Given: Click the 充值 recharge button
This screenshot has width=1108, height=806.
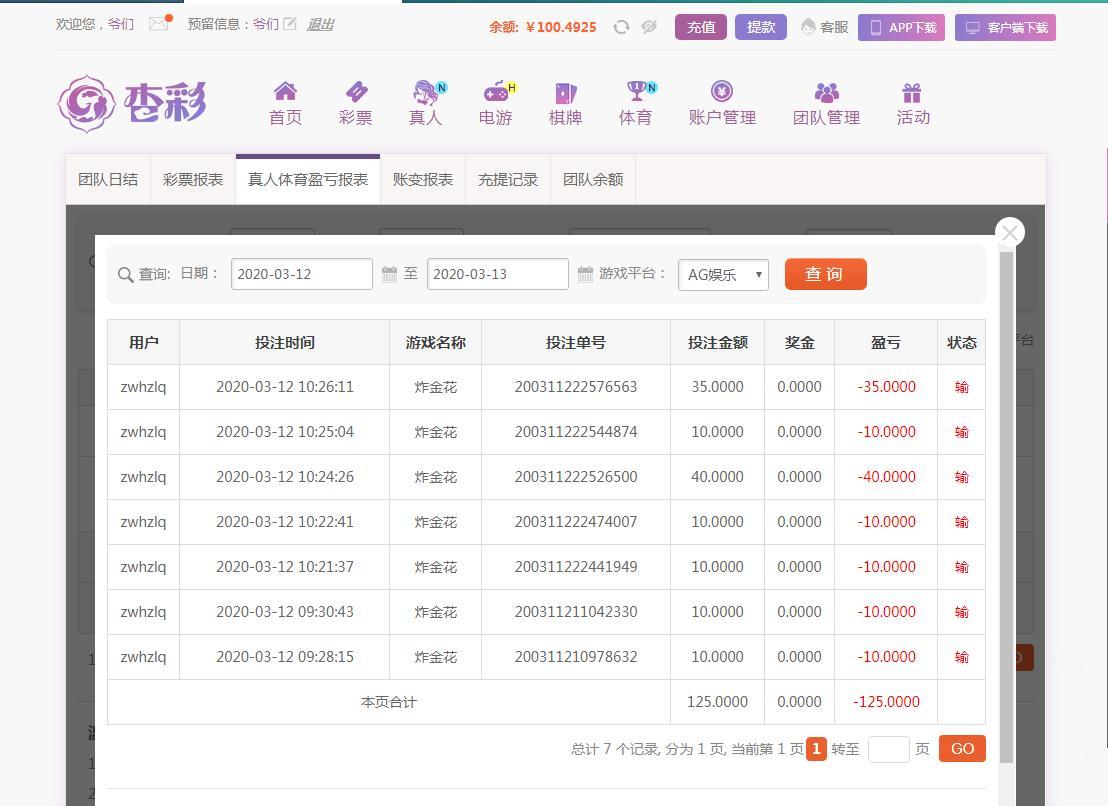Looking at the screenshot, I should tap(700, 27).
